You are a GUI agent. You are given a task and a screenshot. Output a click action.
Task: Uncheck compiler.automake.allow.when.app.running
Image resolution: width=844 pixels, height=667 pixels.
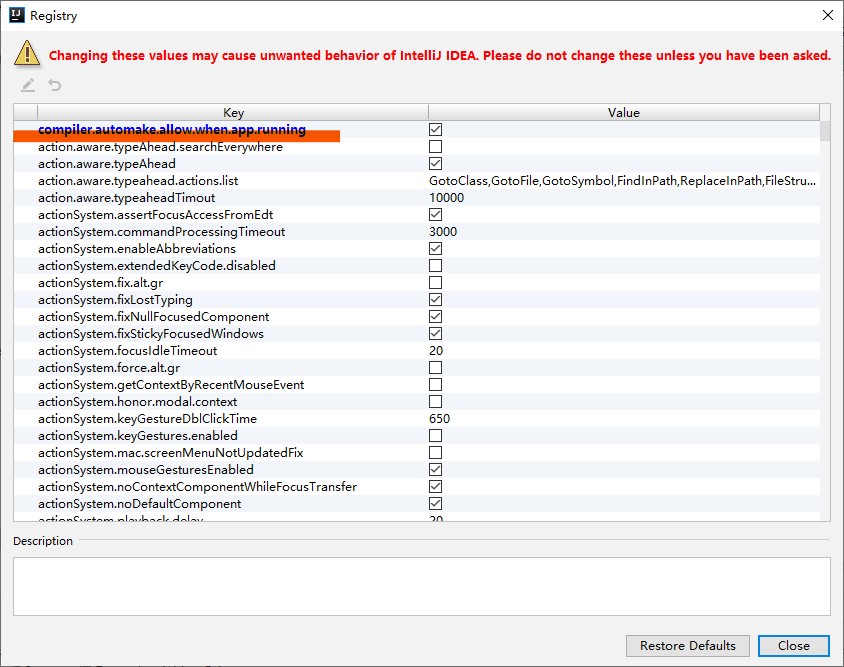435,130
